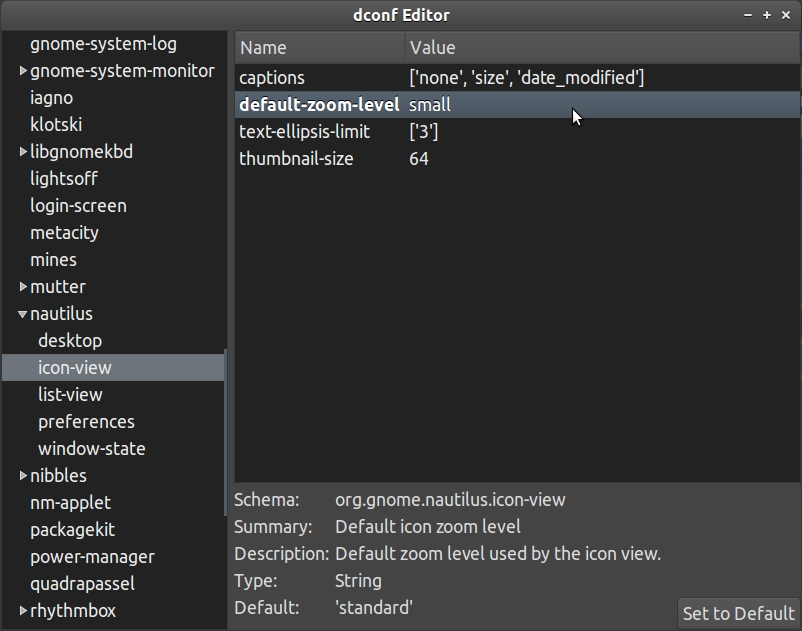Click the Value column header
Screen dimensions: 802x631
pos(603,48)
